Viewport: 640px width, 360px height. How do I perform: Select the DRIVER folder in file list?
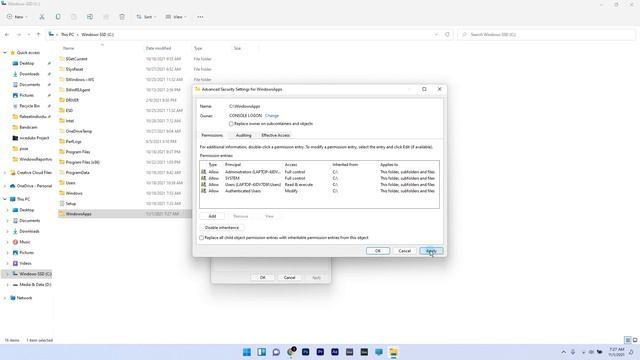point(72,100)
